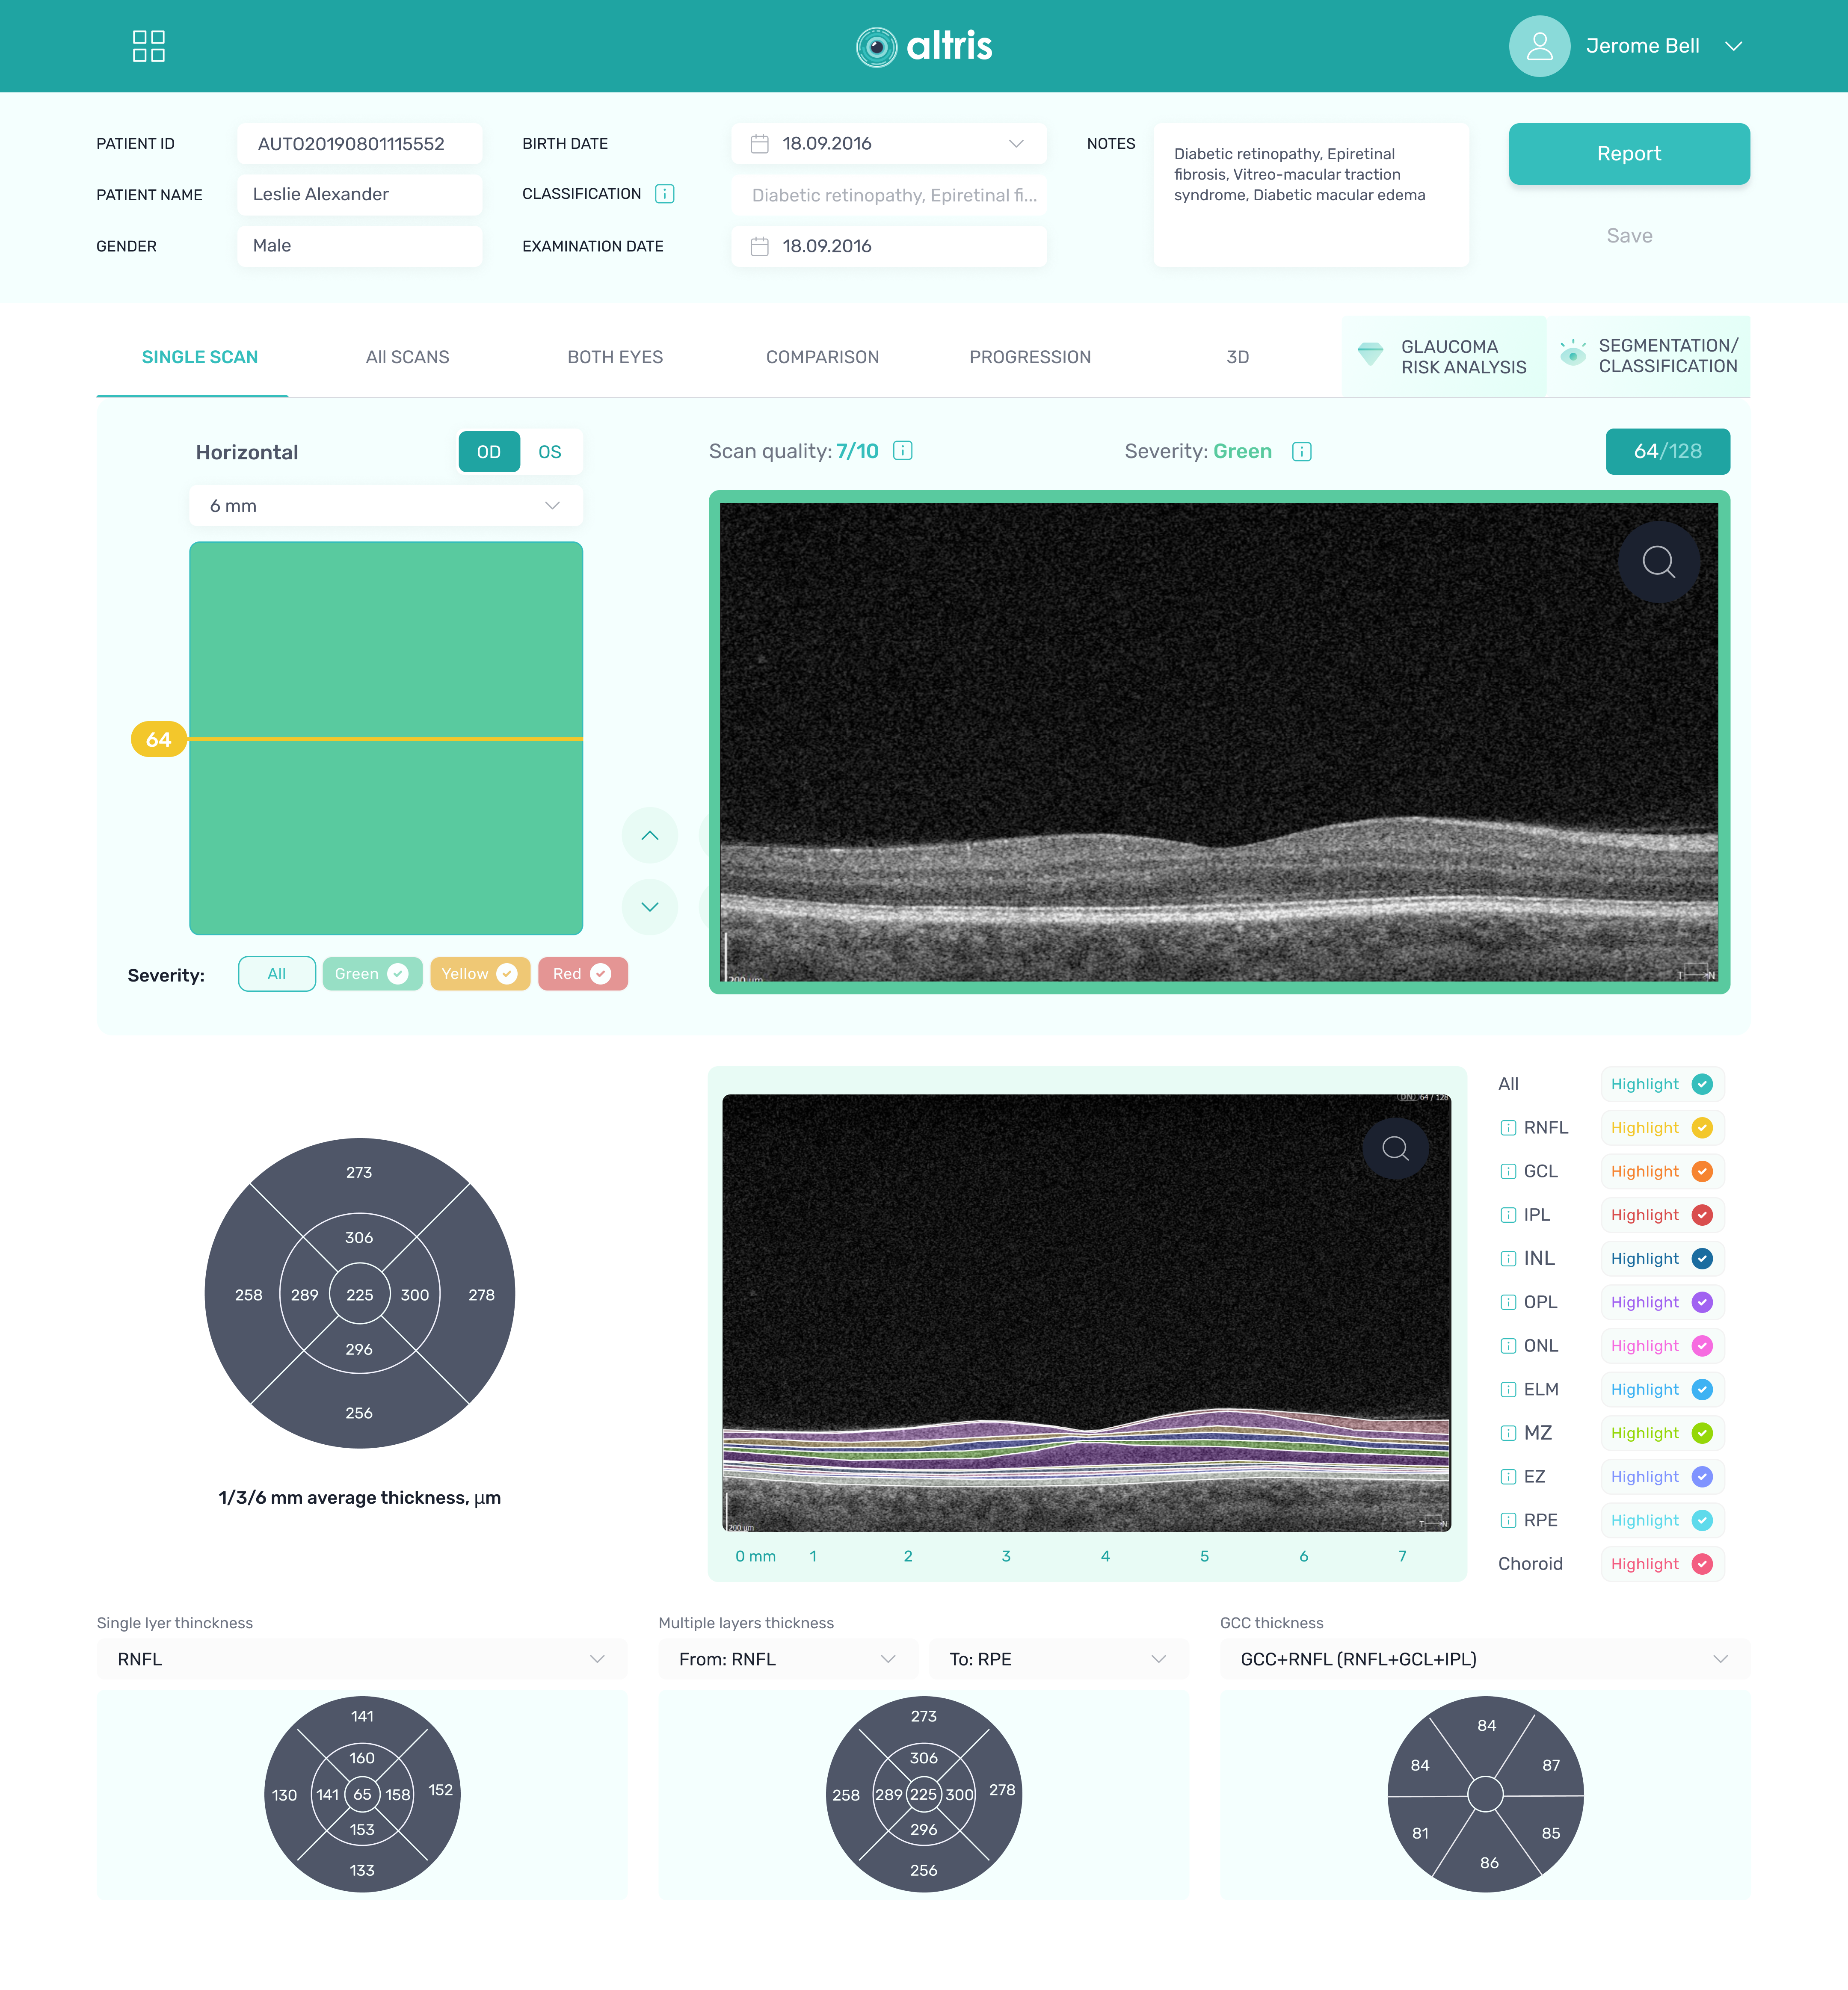Toggle the Yellow severity filter
This screenshot has height=1990, width=1848.
479,974
